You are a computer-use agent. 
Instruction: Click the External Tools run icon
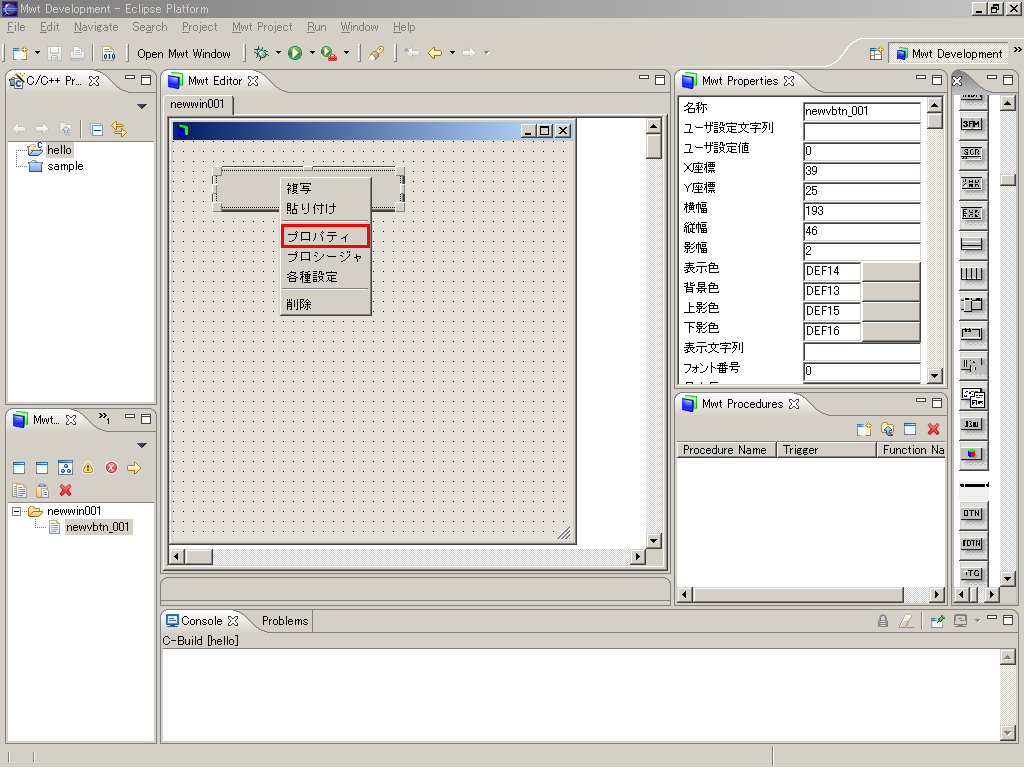click(329, 54)
